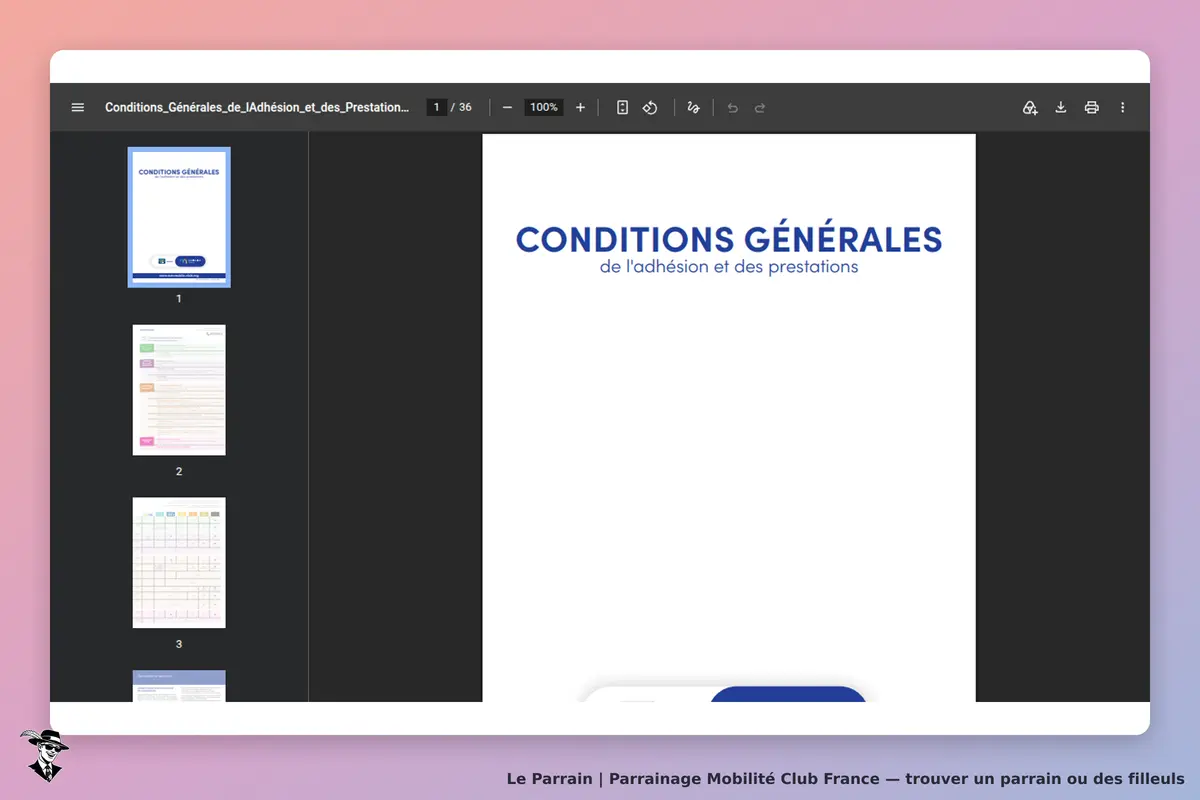Click the 100% zoom level field
This screenshot has height=800, width=1200.
tap(544, 107)
